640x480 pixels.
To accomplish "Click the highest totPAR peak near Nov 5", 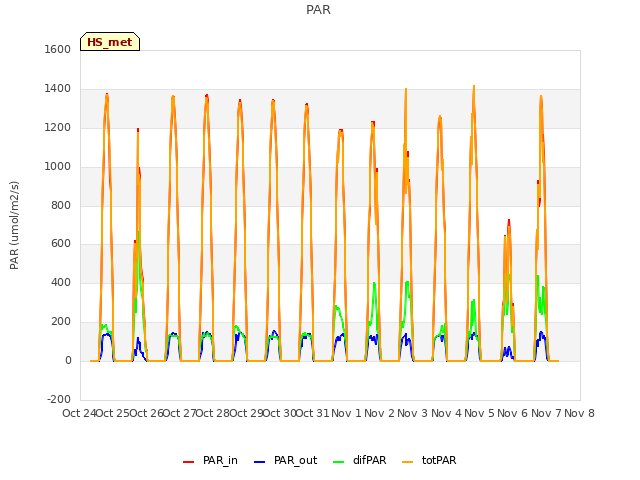I will (x=474, y=87).
